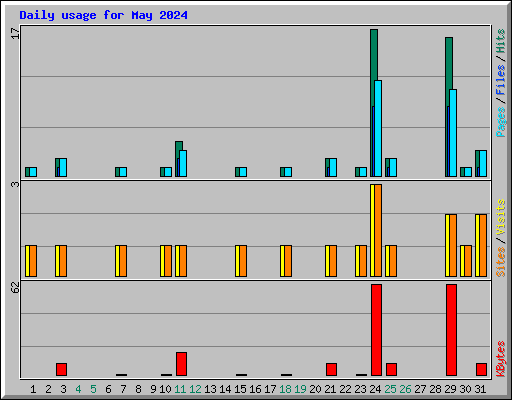The image size is (512, 400).
Task: Click the red KBytes bar for day 29
Action: point(451,330)
